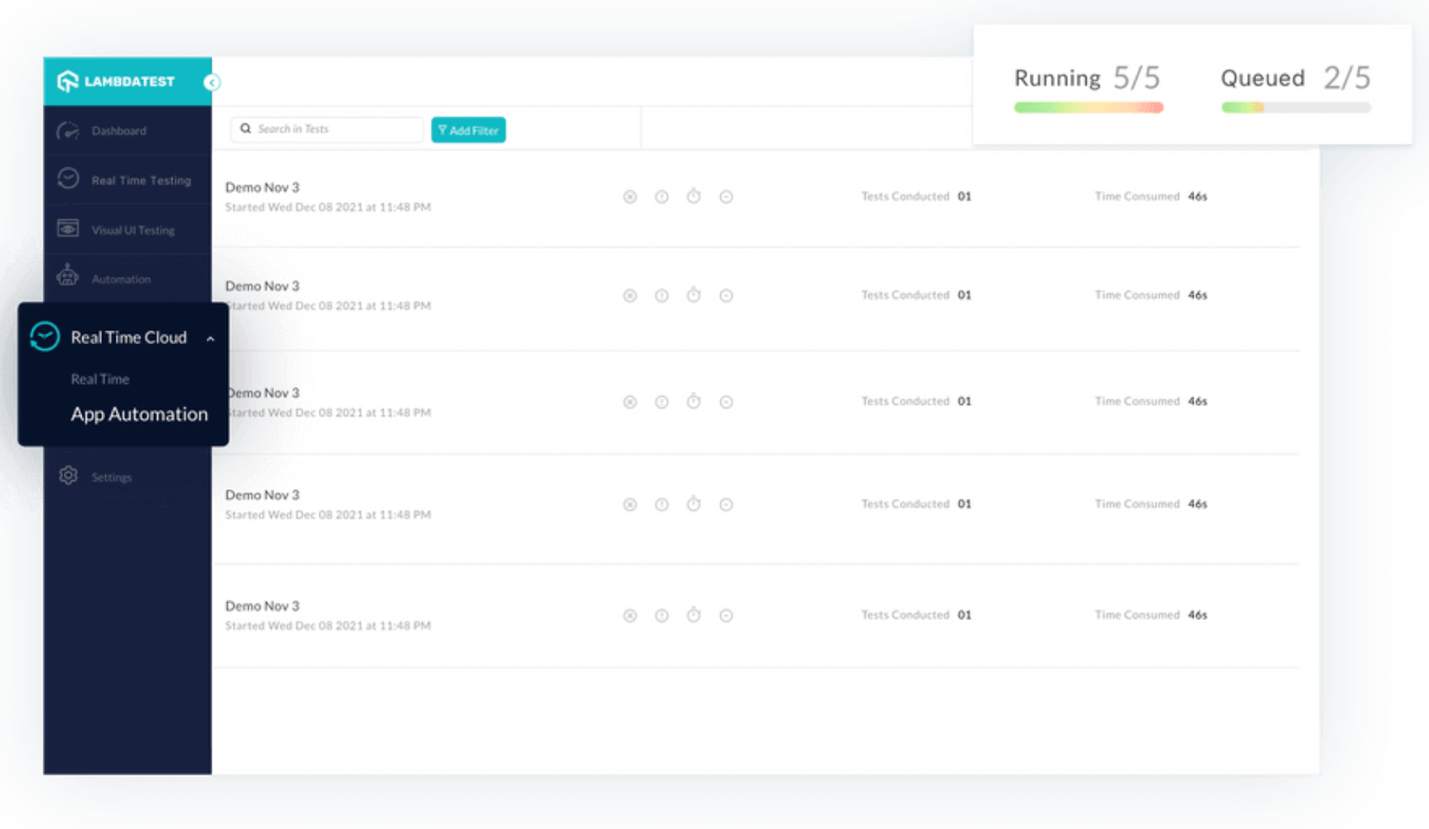This screenshot has height=829, width=1429.
Task: Select Real Time under Real Time Cloud
Action: click(100, 379)
